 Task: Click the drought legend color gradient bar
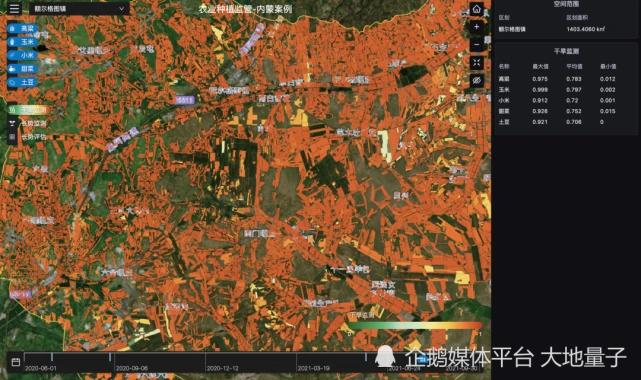pos(415,326)
